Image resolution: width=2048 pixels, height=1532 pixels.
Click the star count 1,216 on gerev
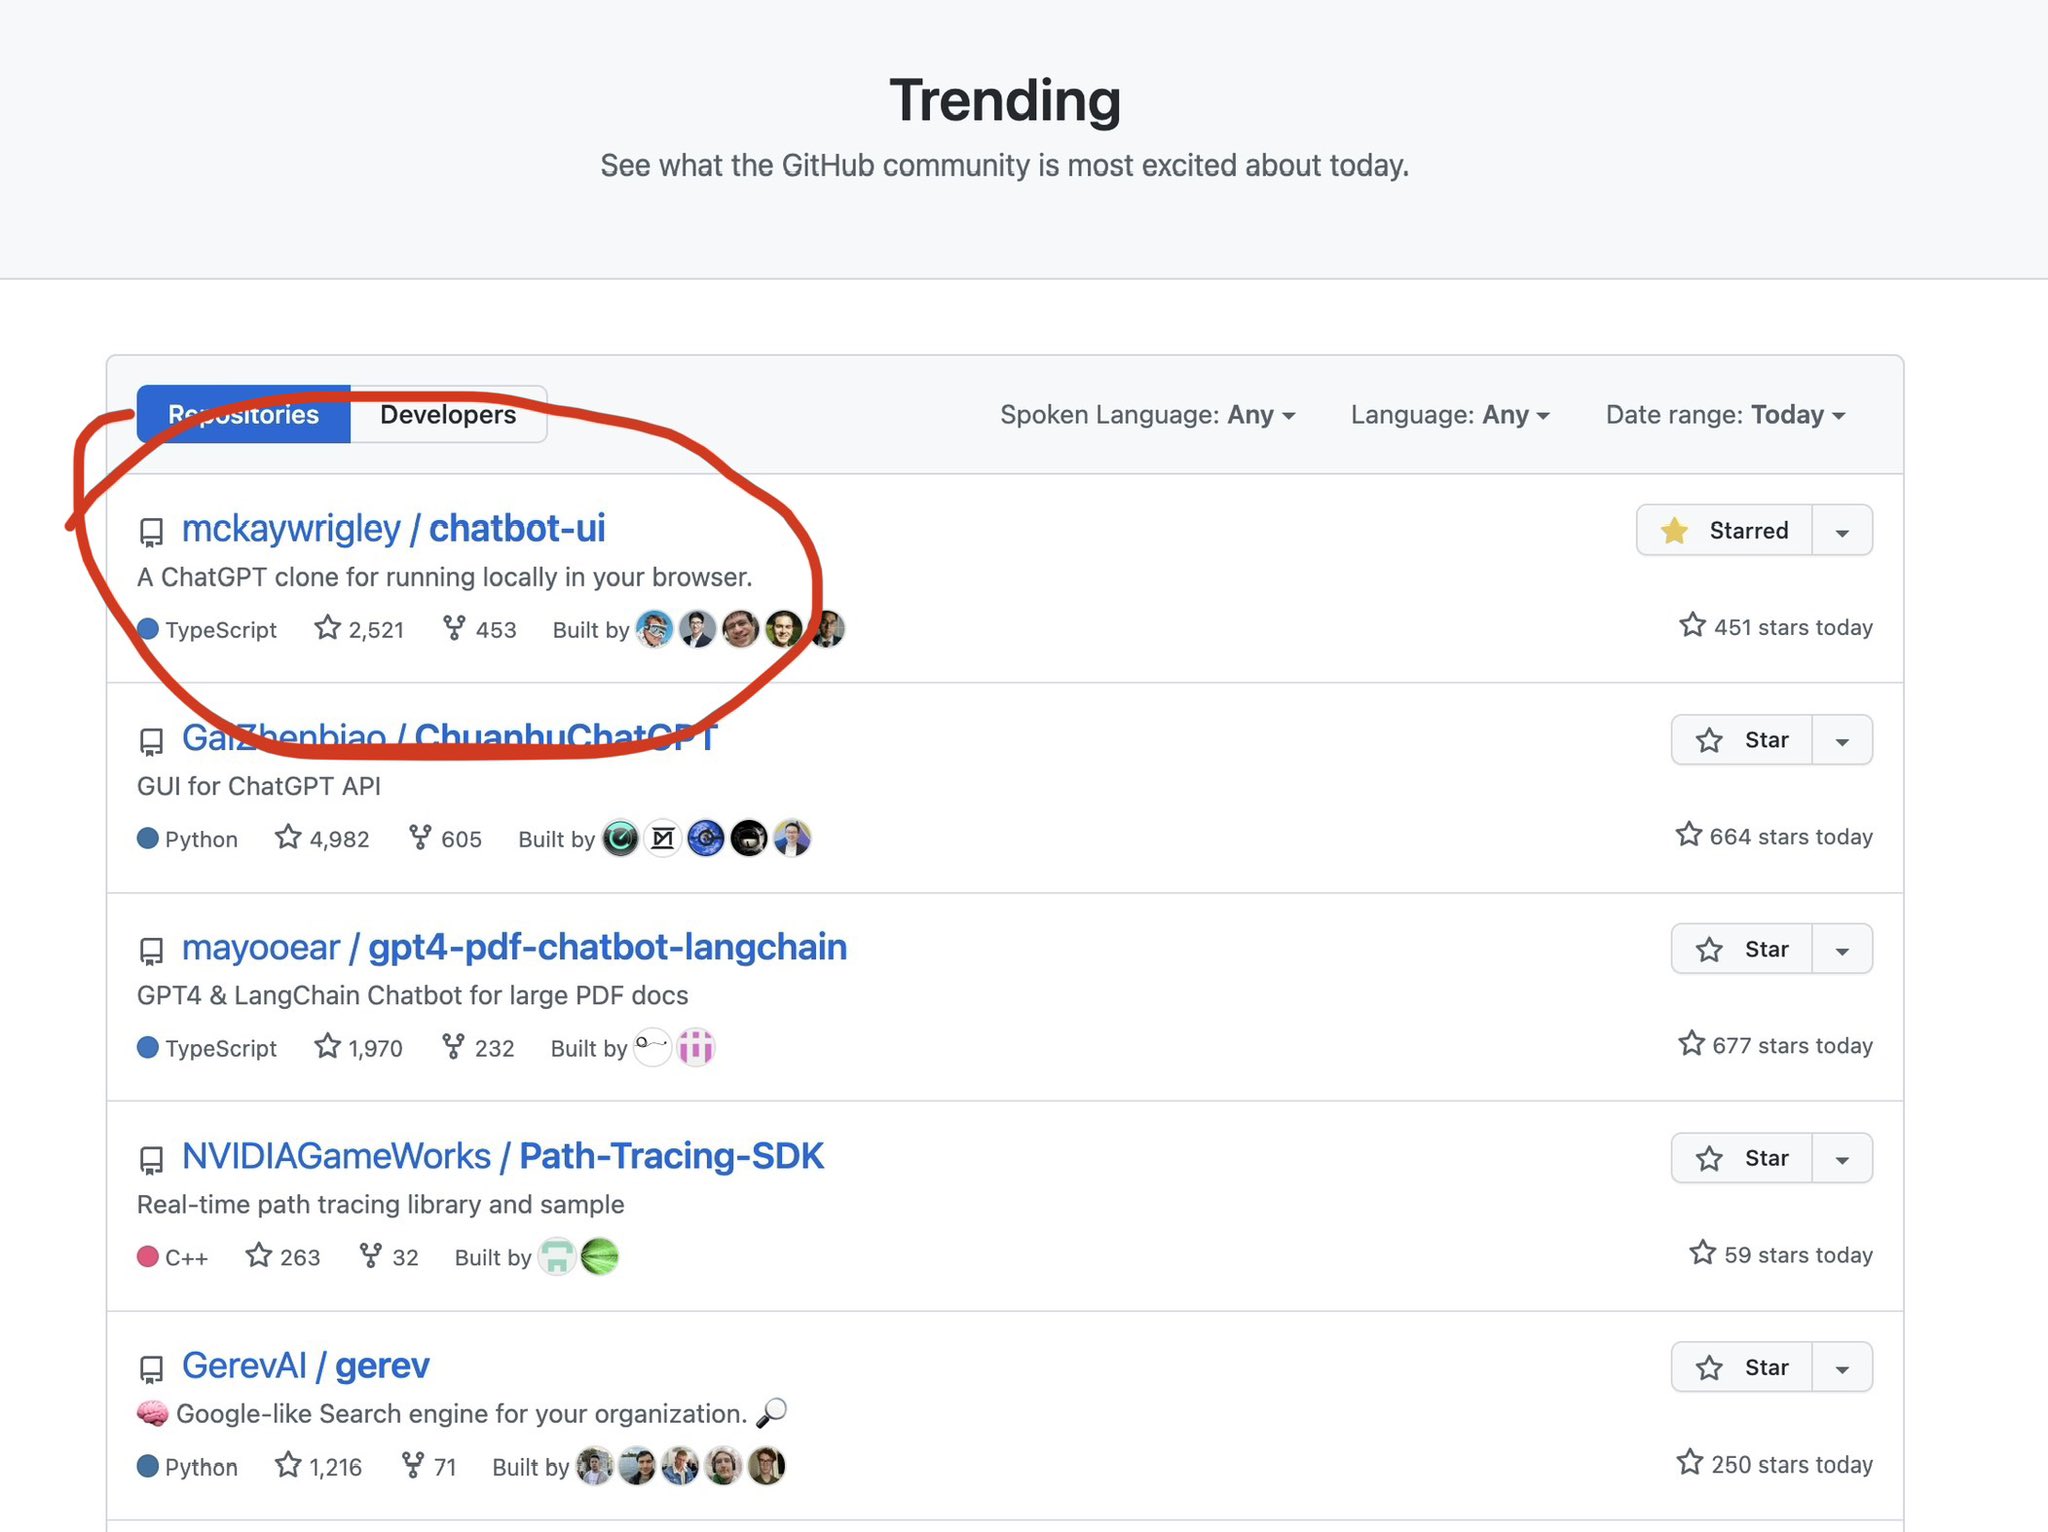337,1466
